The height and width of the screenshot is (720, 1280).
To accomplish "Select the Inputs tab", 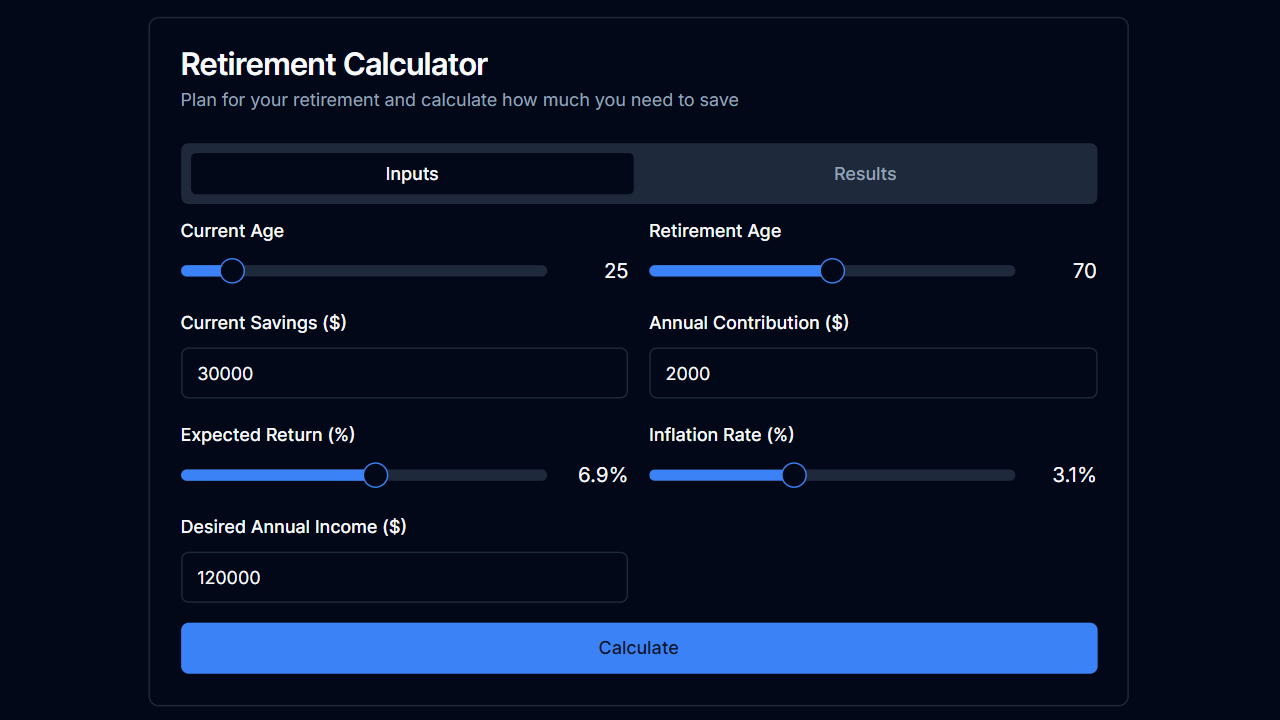I will [x=411, y=173].
